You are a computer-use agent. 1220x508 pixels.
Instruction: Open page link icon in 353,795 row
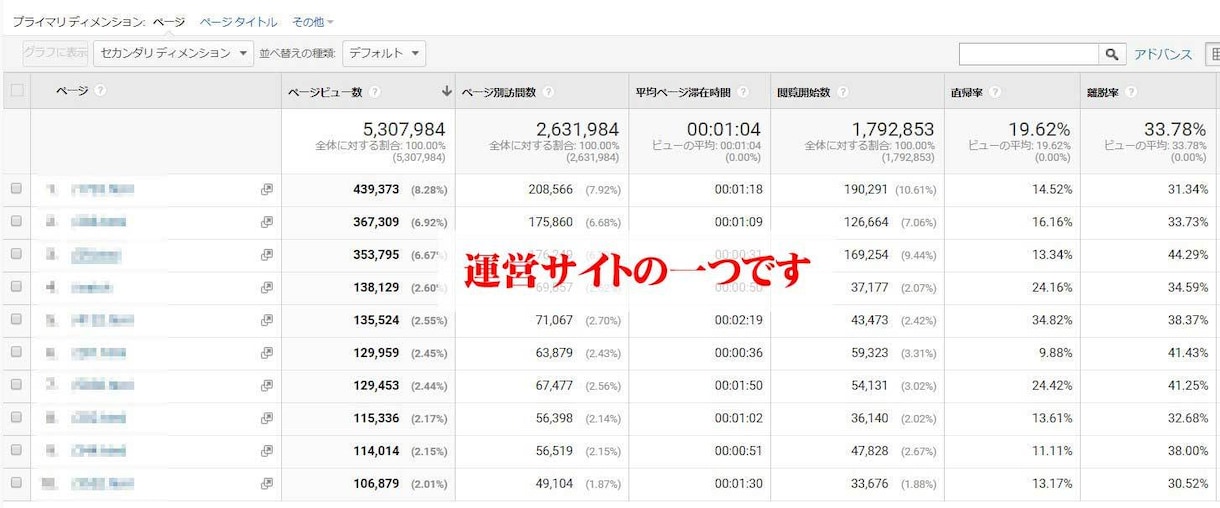[266, 255]
